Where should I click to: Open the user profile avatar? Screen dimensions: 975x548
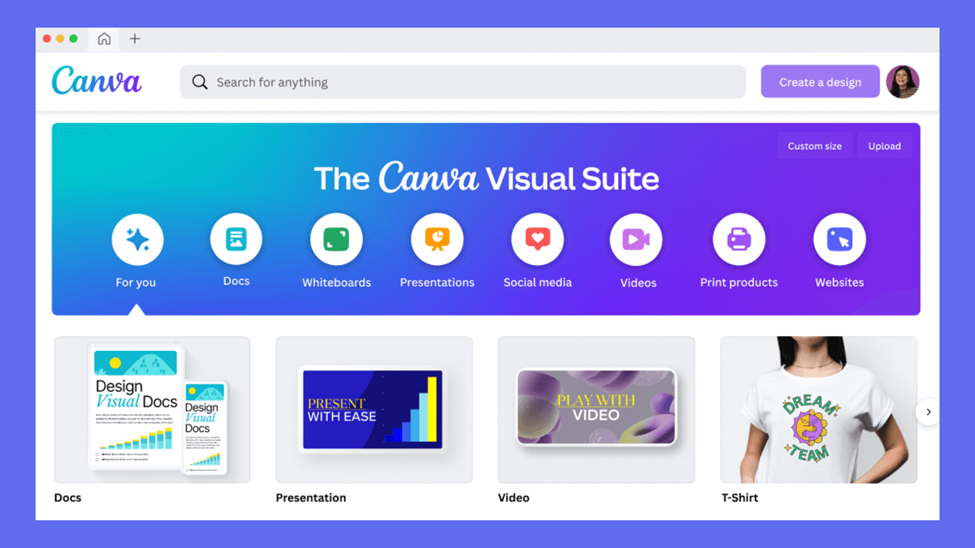point(903,81)
